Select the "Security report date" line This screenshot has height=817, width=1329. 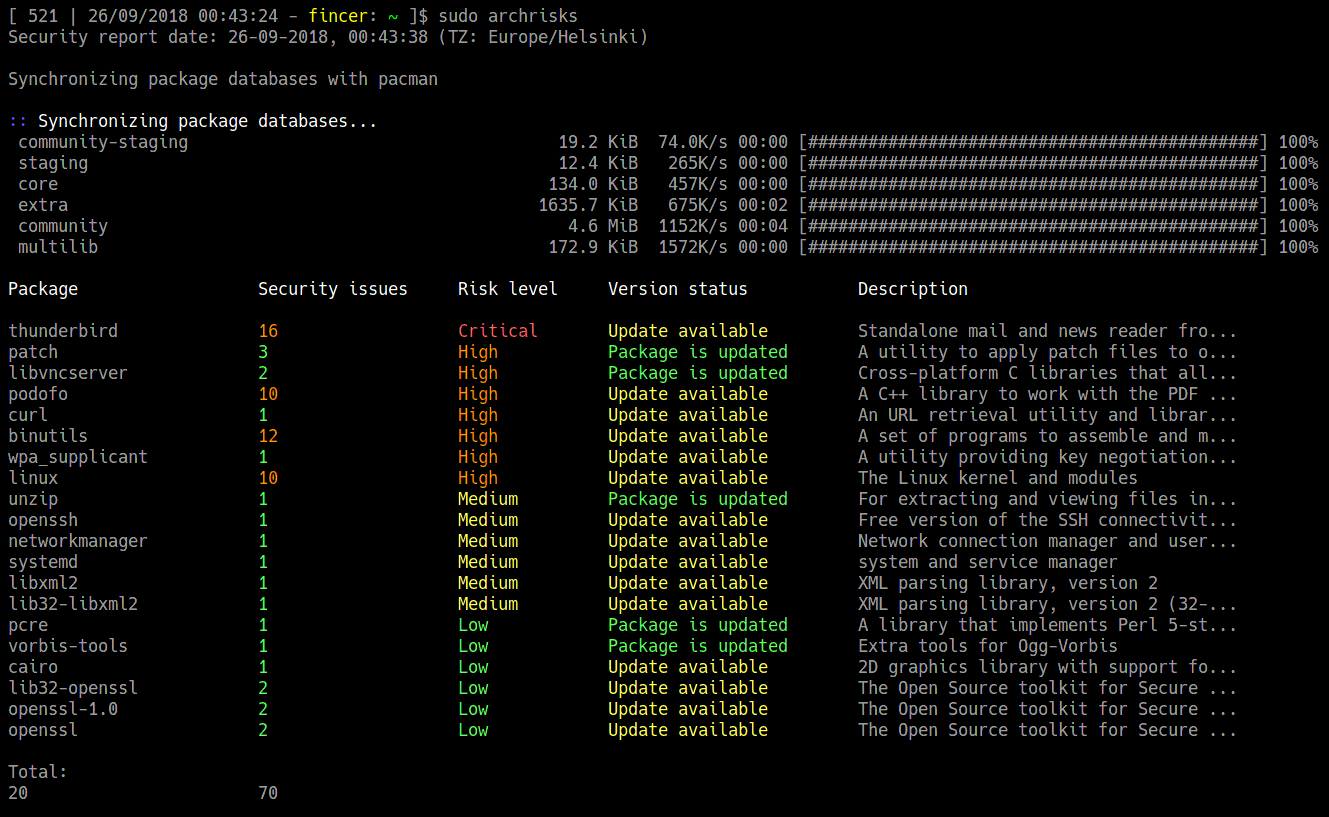tap(328, 37)
